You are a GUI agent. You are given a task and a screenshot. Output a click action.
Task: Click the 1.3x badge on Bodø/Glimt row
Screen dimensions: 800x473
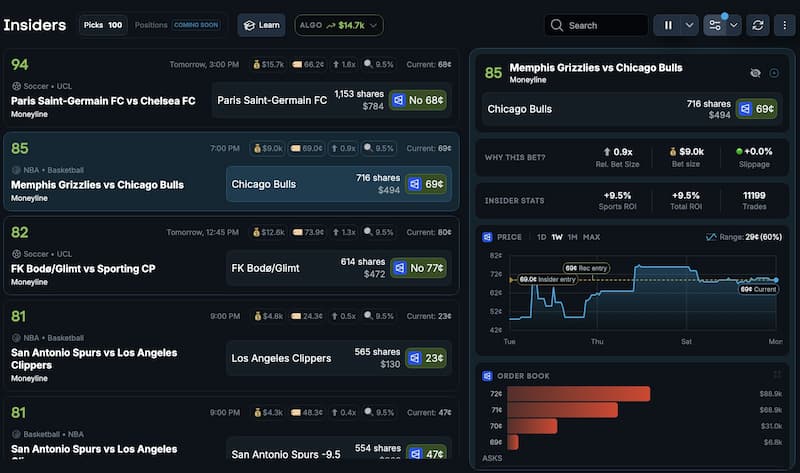pyautogui.click(x=344, y=232)
